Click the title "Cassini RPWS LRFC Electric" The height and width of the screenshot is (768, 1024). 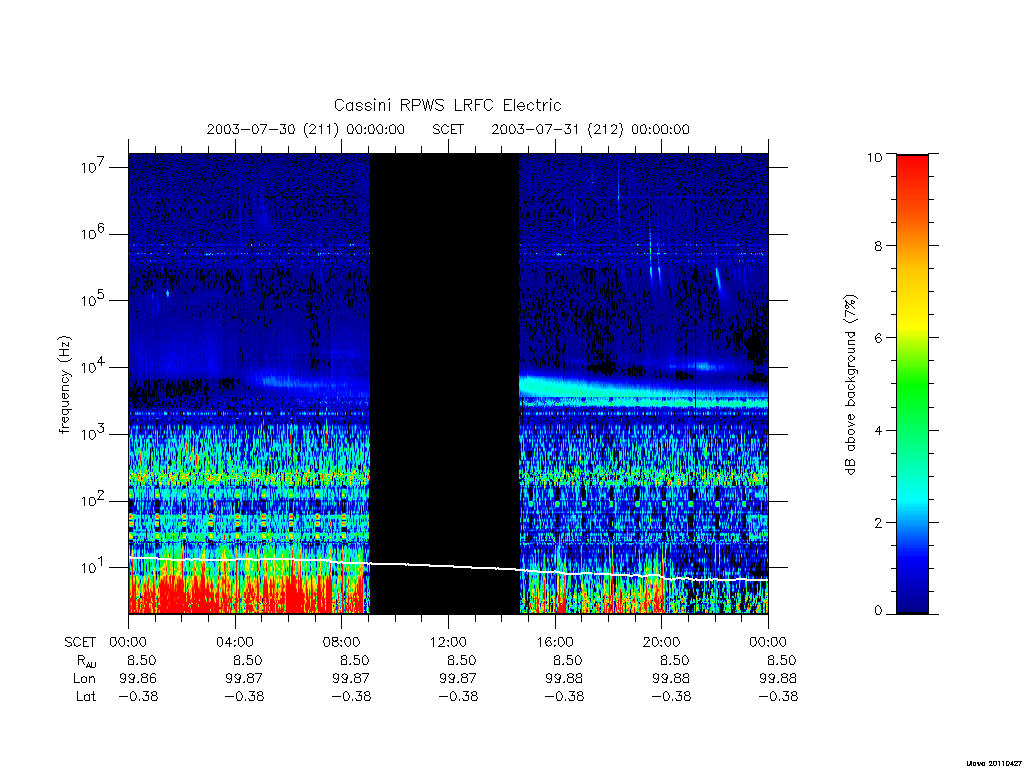tap(447, 105)
